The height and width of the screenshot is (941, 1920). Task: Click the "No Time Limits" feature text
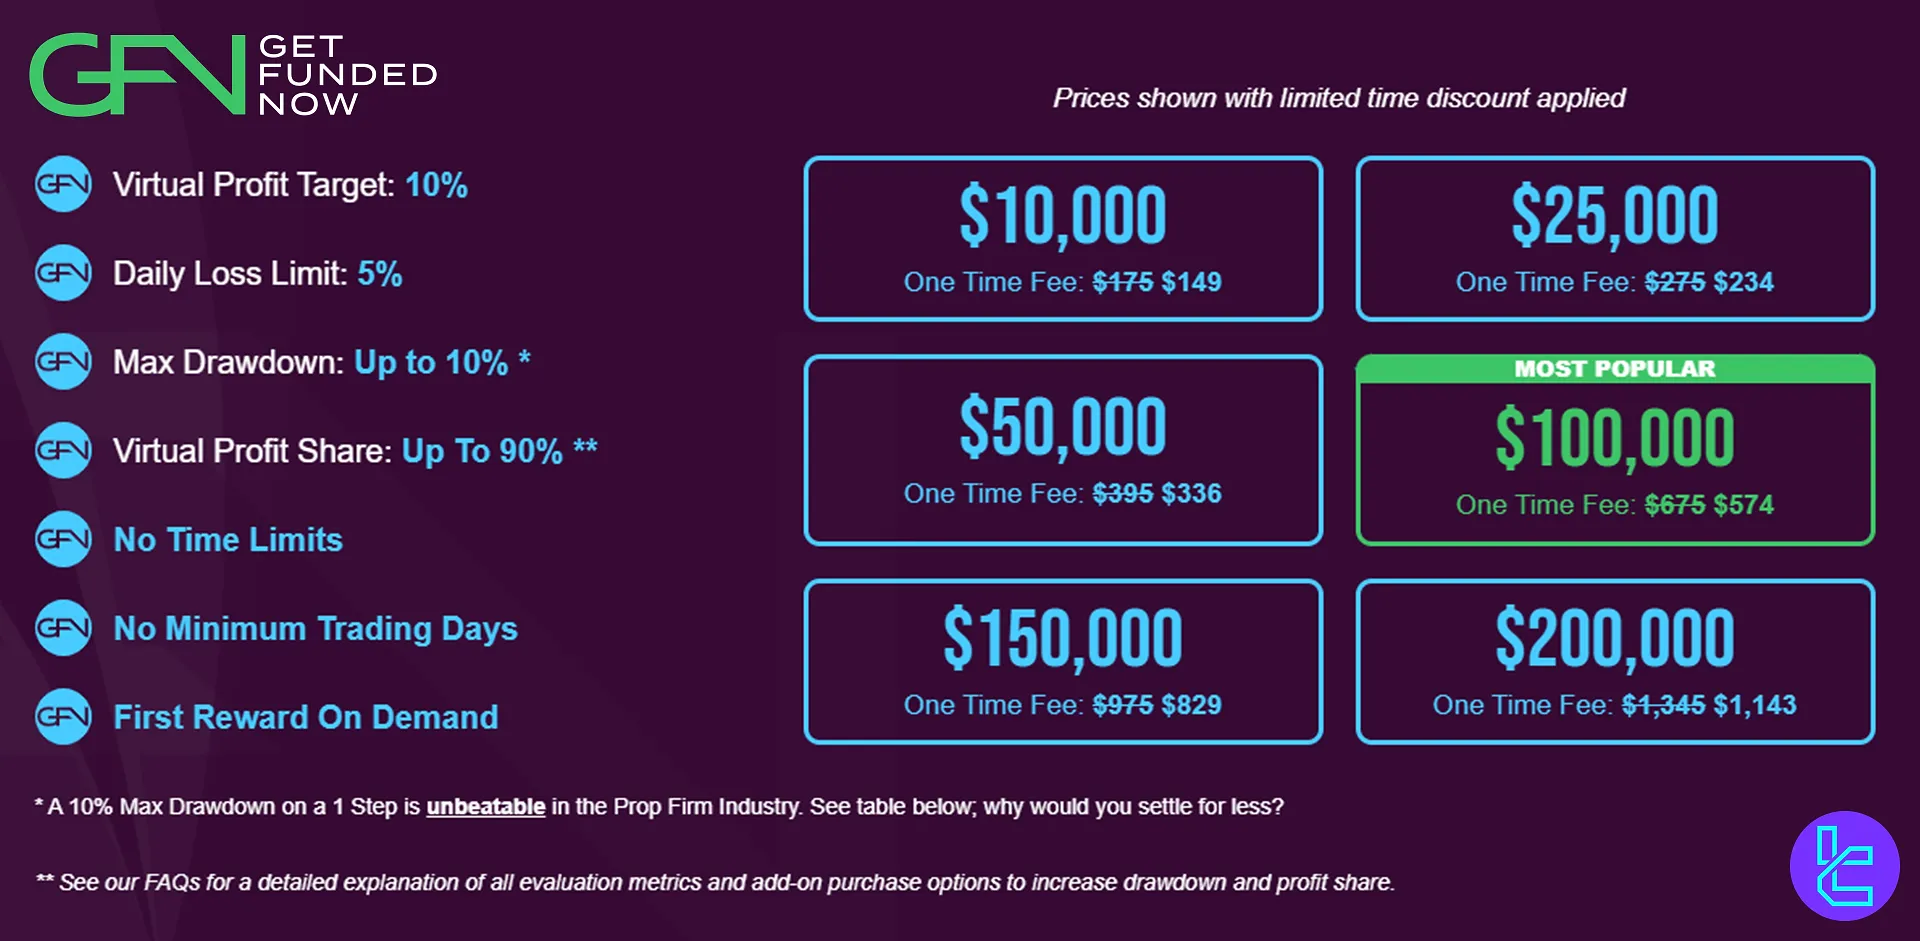pos(228,540)
